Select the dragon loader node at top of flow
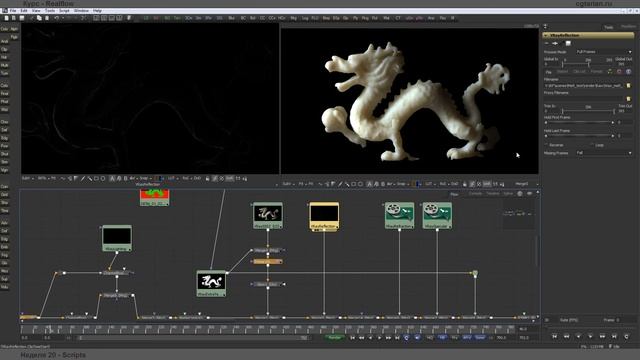The image size is (640, 360). pos(268,215)
